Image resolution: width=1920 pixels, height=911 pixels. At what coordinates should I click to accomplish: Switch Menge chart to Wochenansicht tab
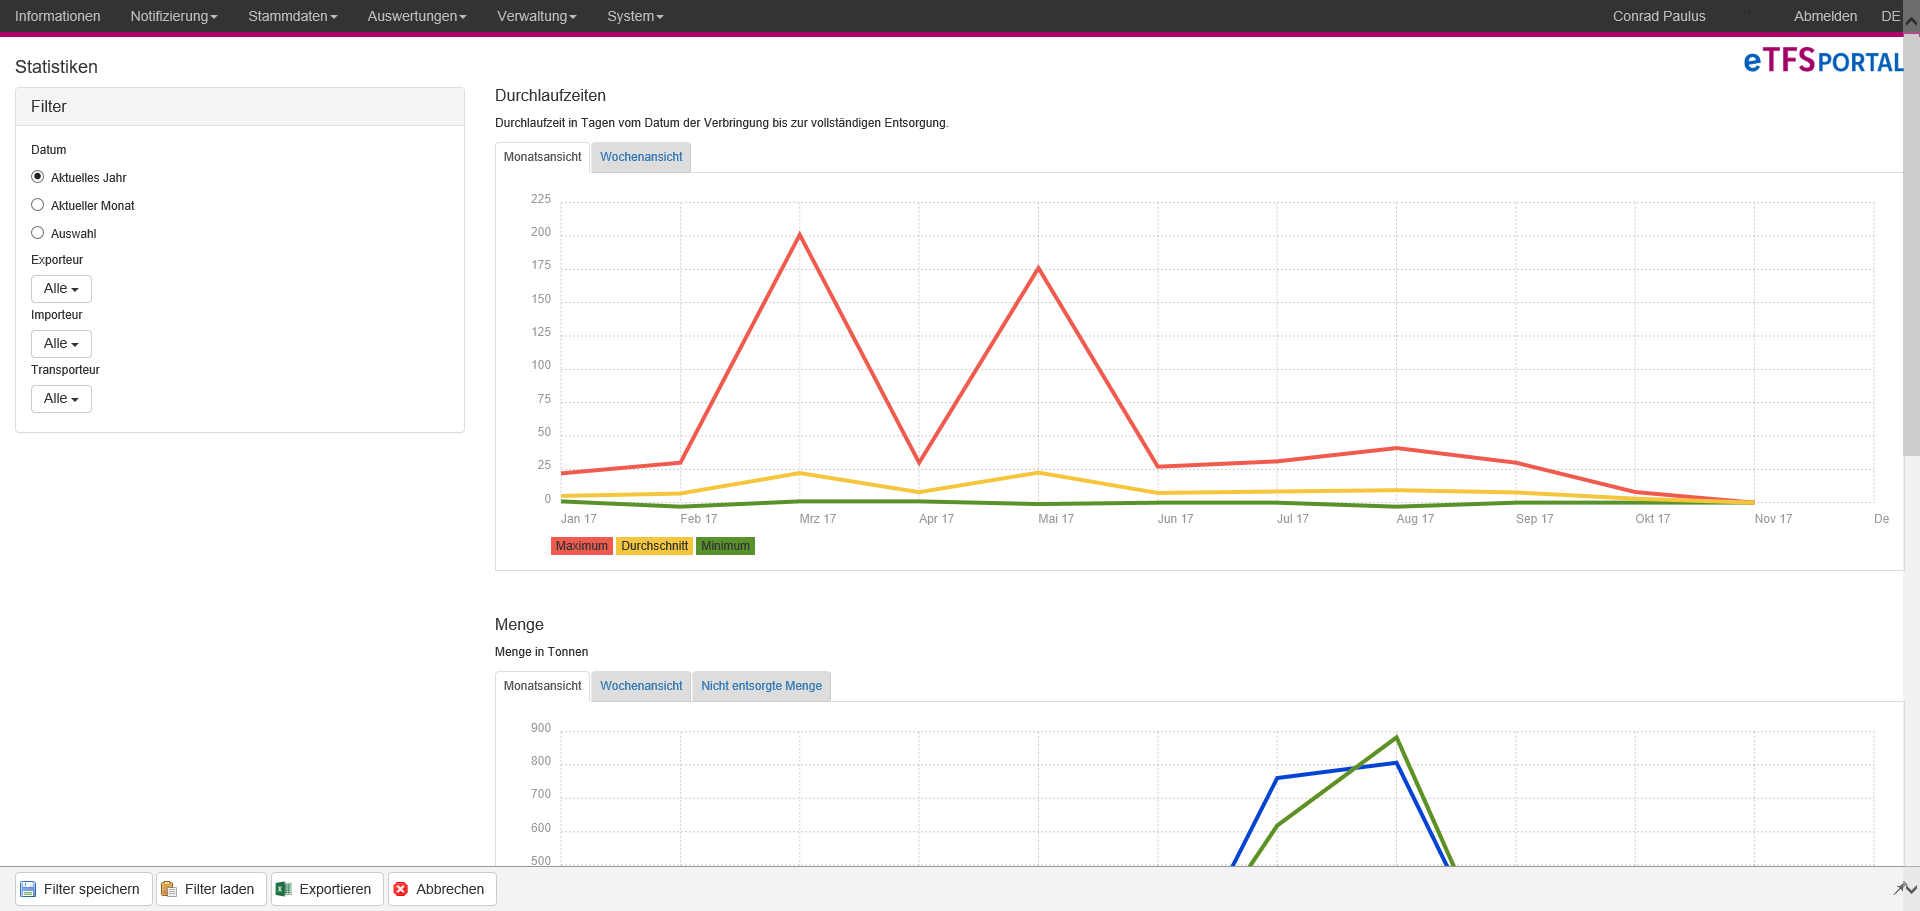(641, 686)
